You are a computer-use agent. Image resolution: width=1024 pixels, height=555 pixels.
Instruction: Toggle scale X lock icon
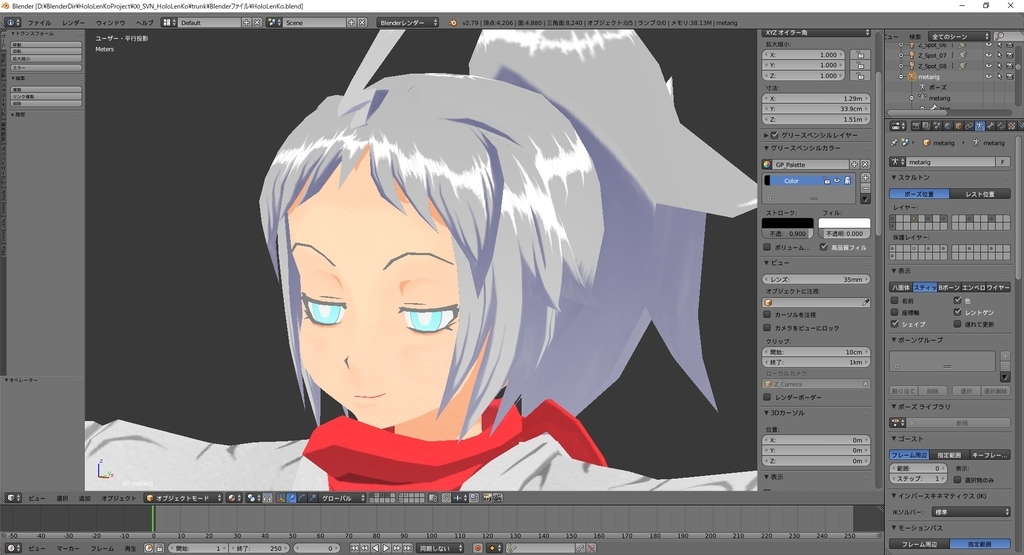(x=860, y=56)
